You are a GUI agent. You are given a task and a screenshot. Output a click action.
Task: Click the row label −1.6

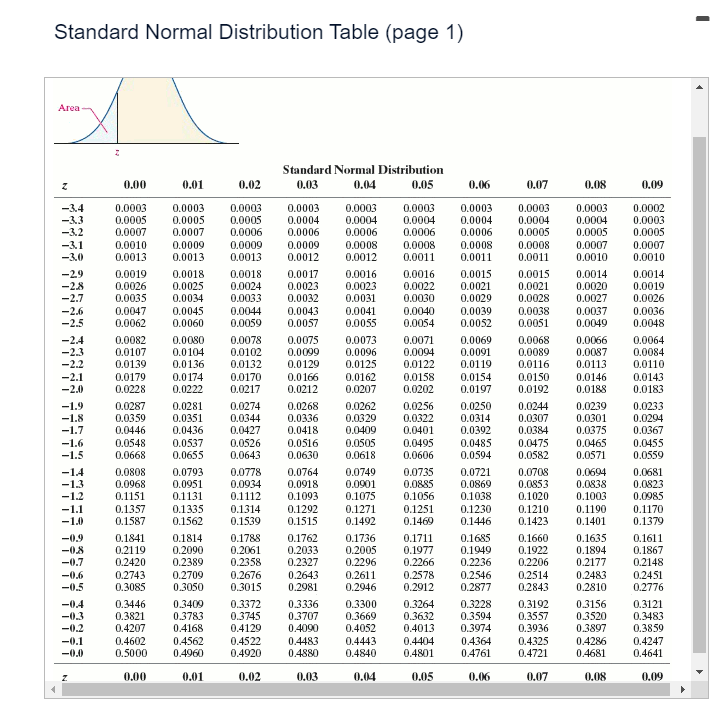73,443
